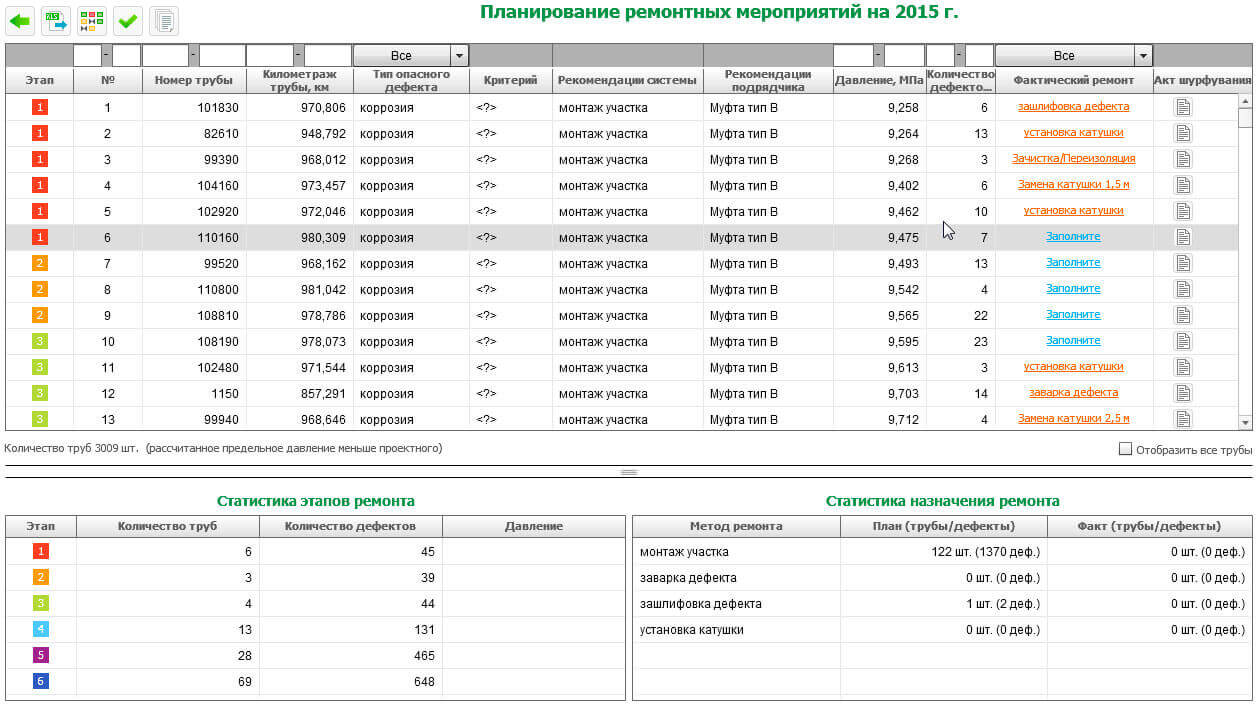The width and height of the screenshot is (1257, 704).
Task: Open 'Зачистка/Переизоляция' repair link
Action: [1073, 158]
